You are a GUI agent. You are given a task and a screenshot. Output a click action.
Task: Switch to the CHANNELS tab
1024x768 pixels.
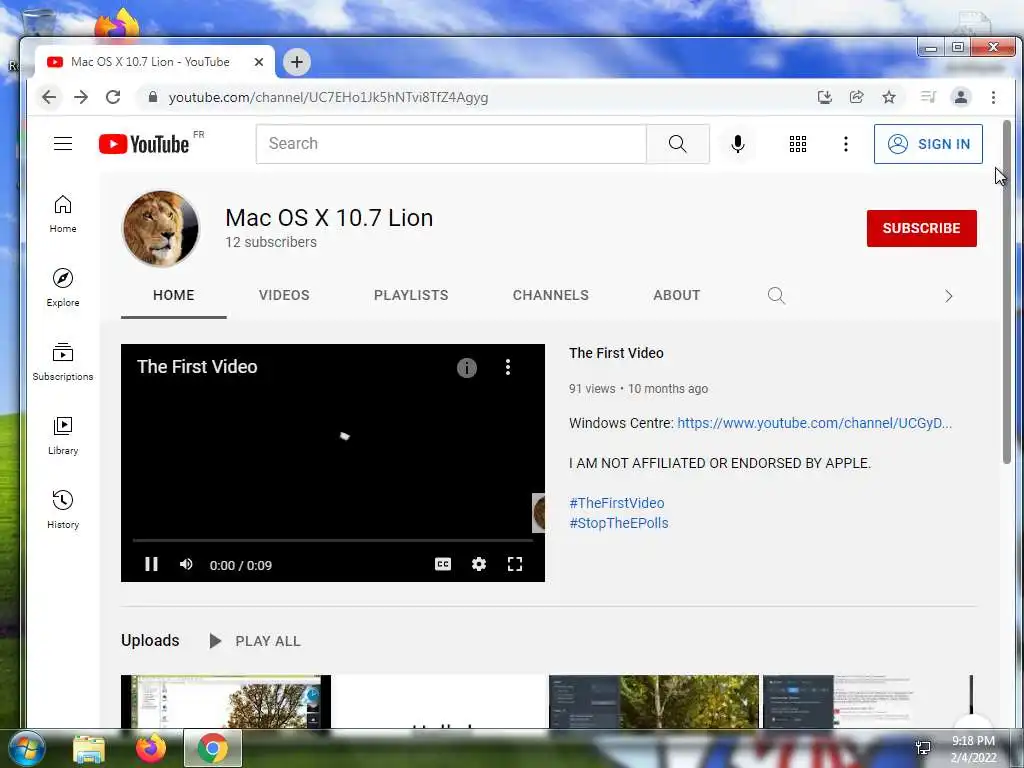point(551,295)
